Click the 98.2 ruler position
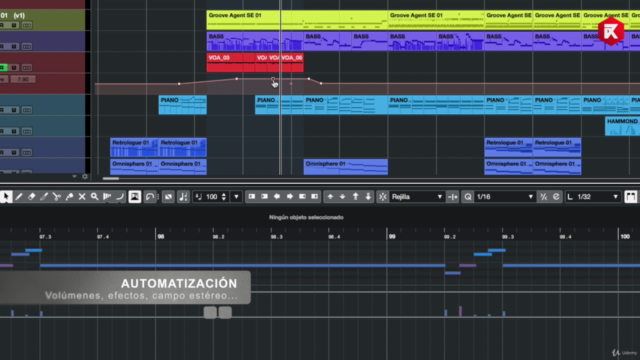 (218, 237)
